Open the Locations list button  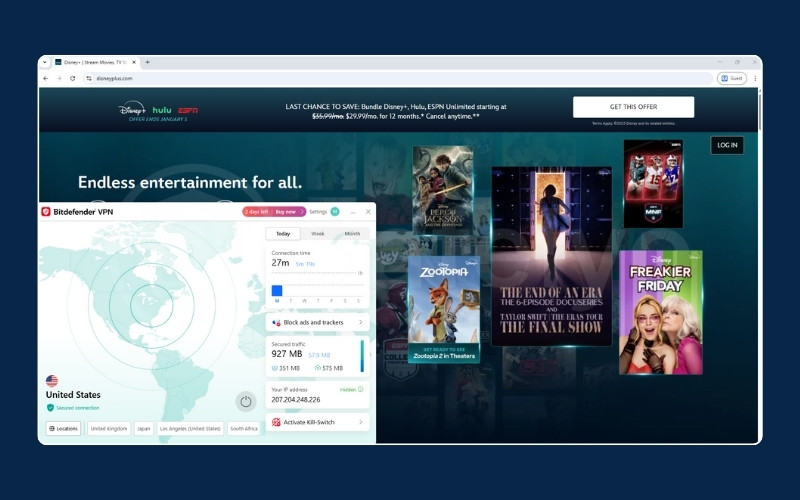point(64,429)
